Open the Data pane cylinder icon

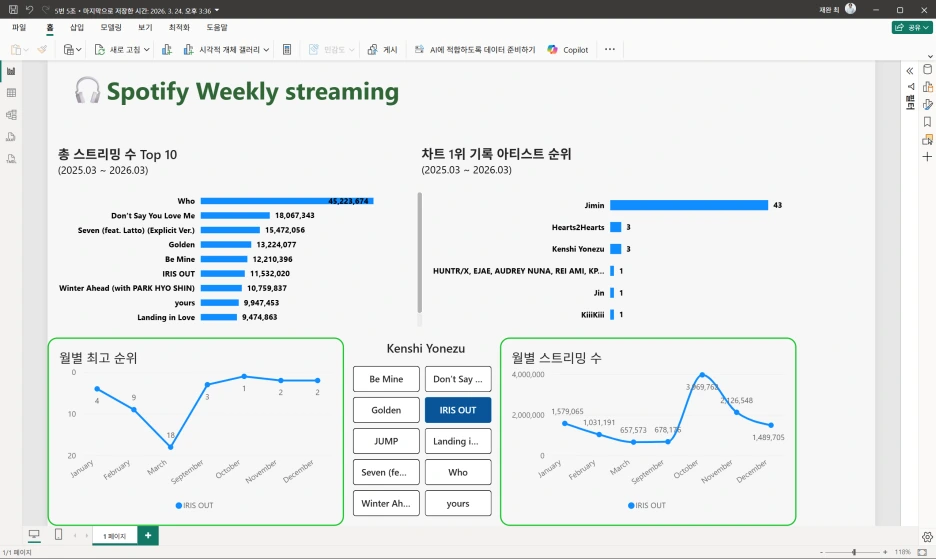927,69
